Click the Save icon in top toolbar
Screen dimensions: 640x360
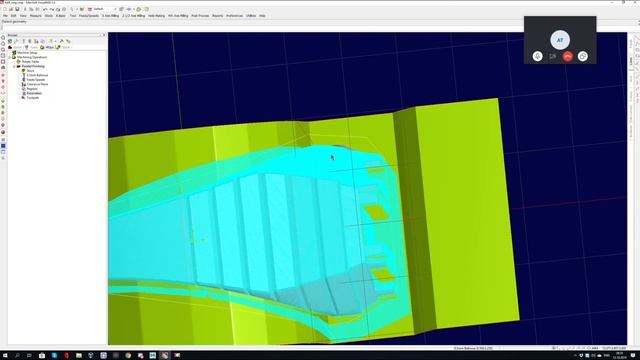click(x=17, y=9)
